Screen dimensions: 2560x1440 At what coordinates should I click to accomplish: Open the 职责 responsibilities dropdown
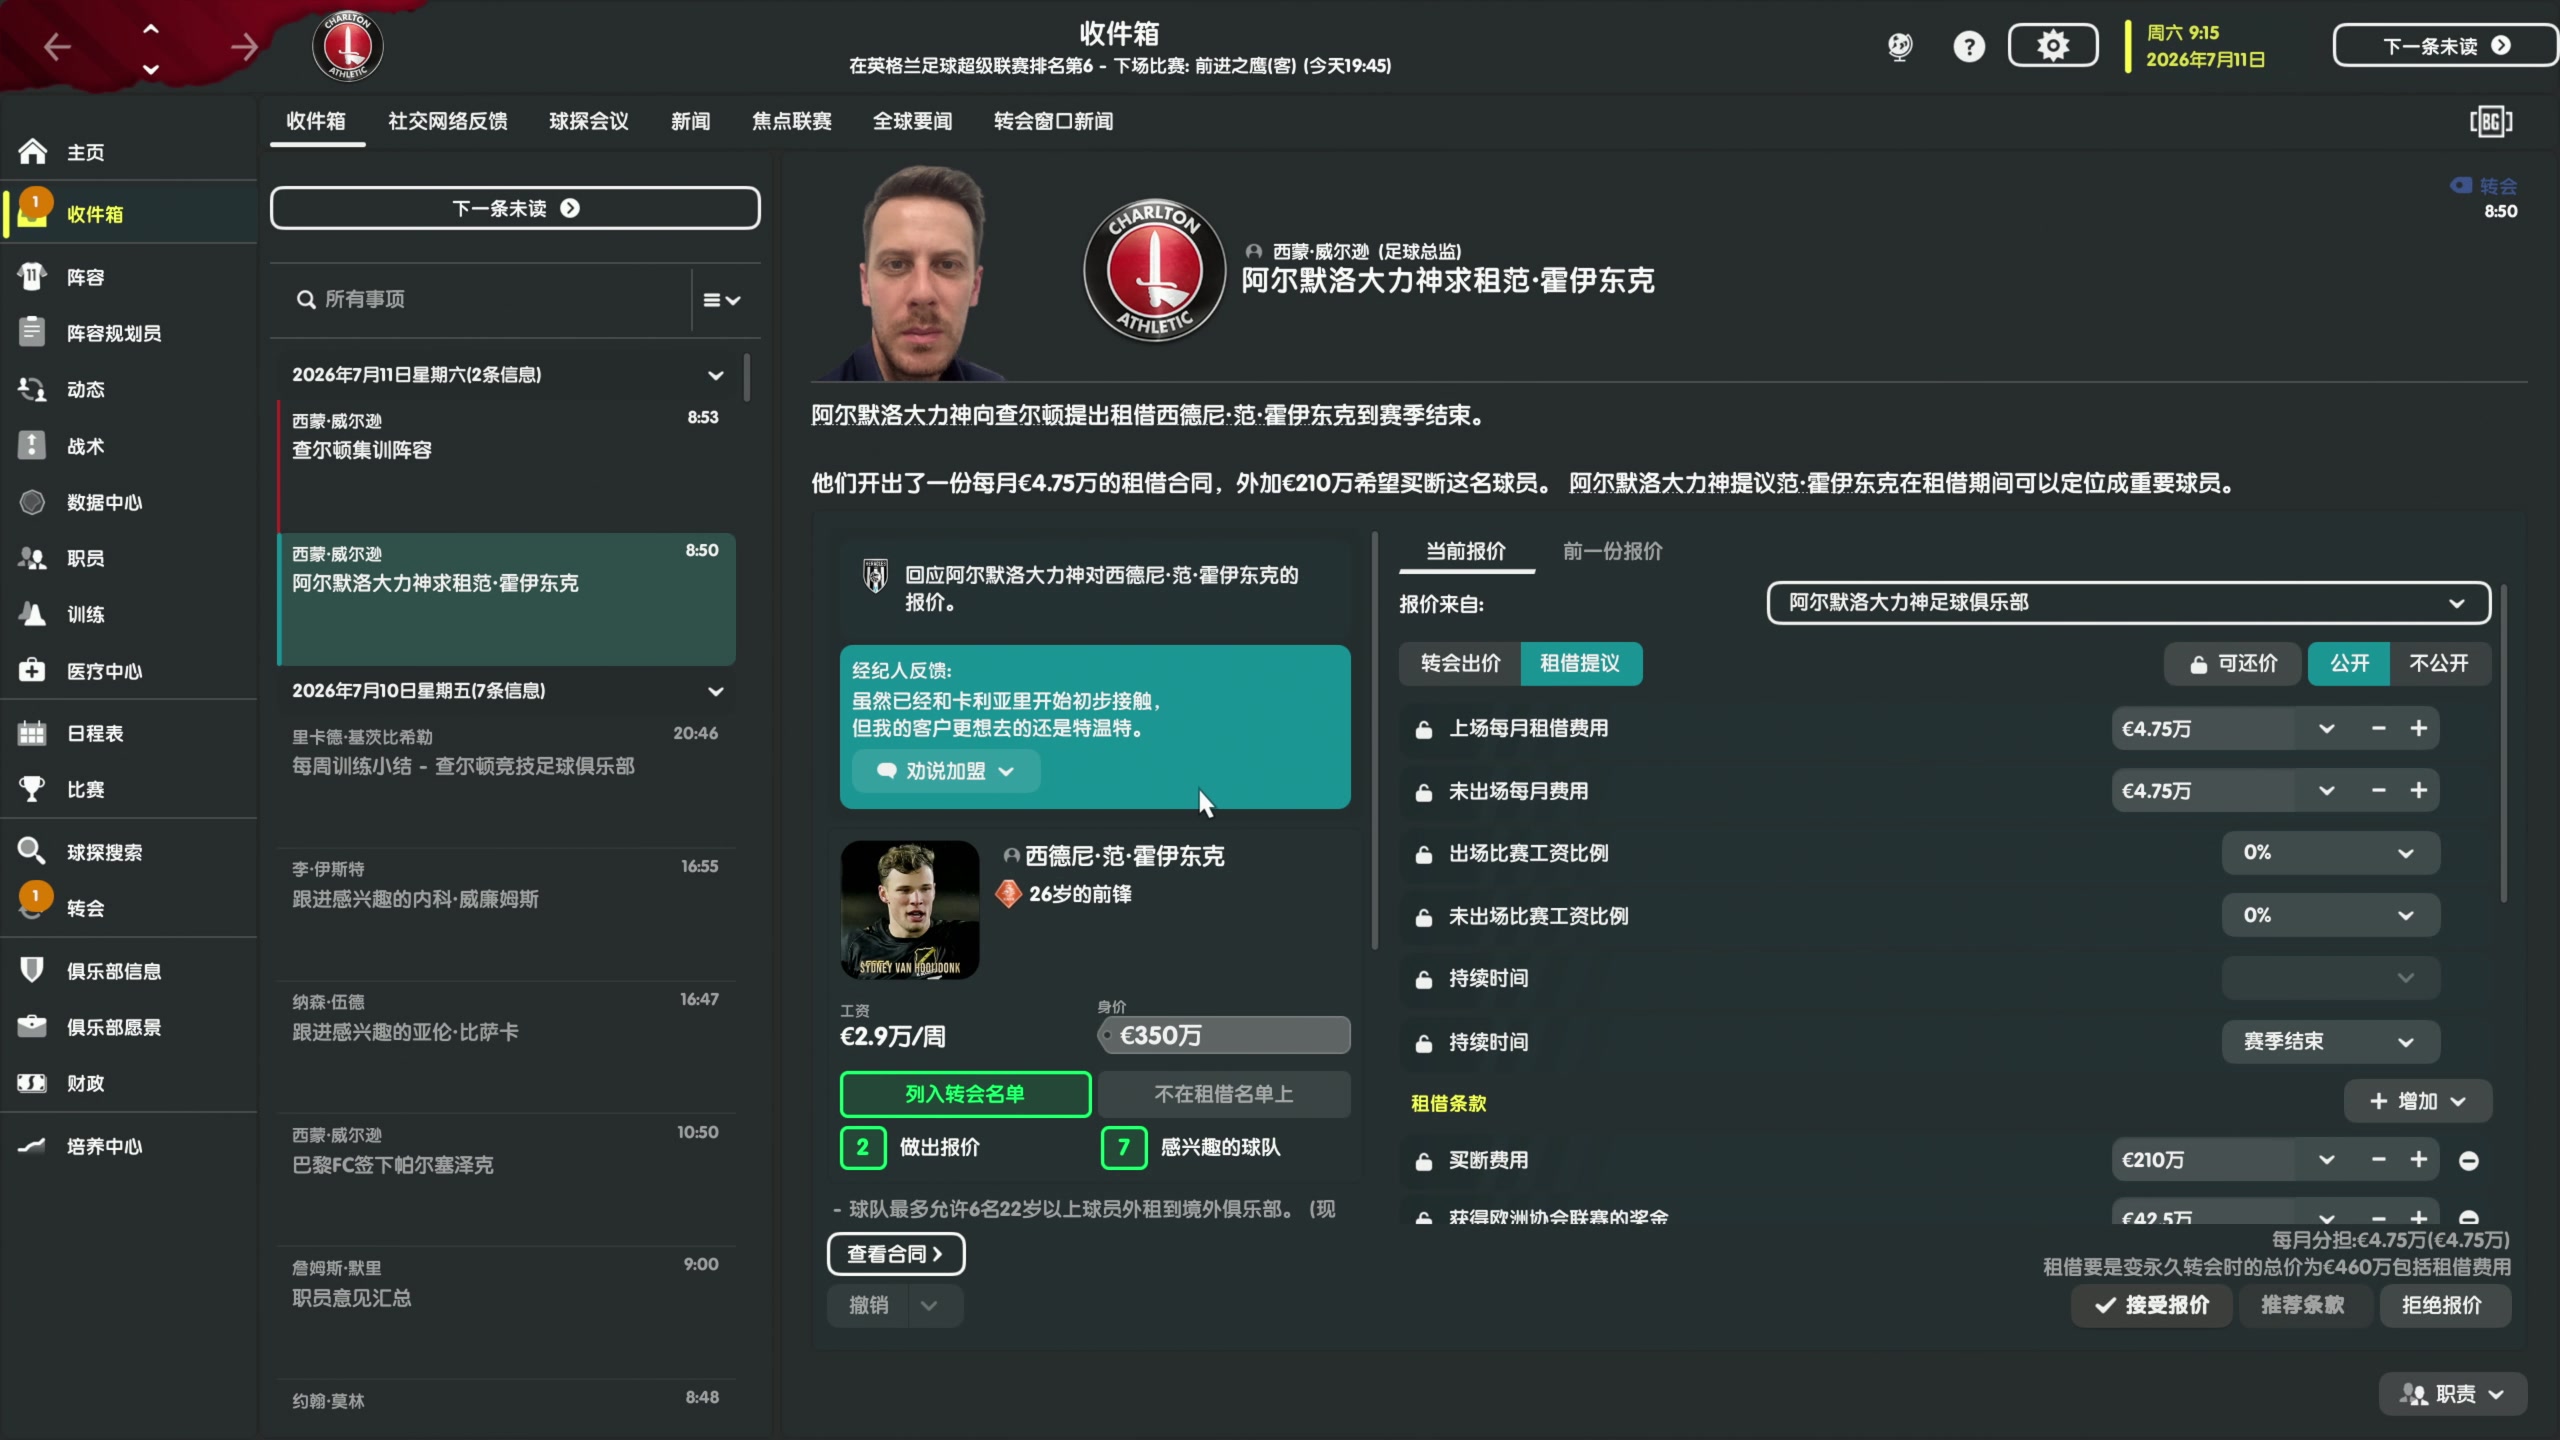coord(2452,1394)
